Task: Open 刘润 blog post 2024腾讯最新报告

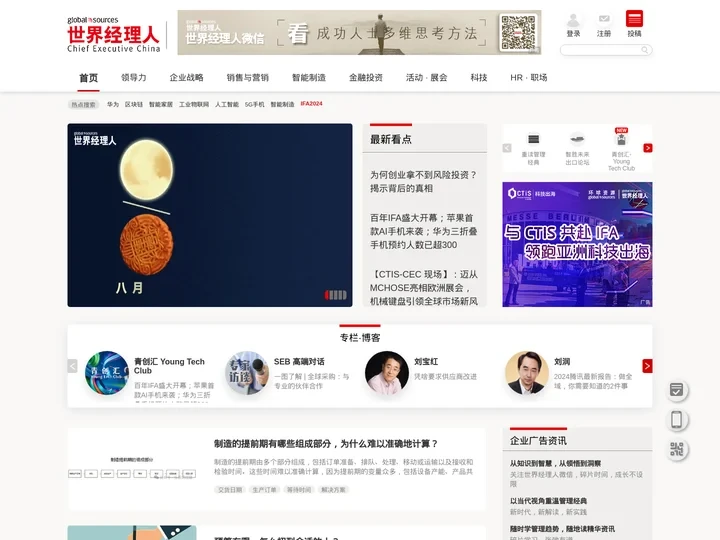Action: 593,381
